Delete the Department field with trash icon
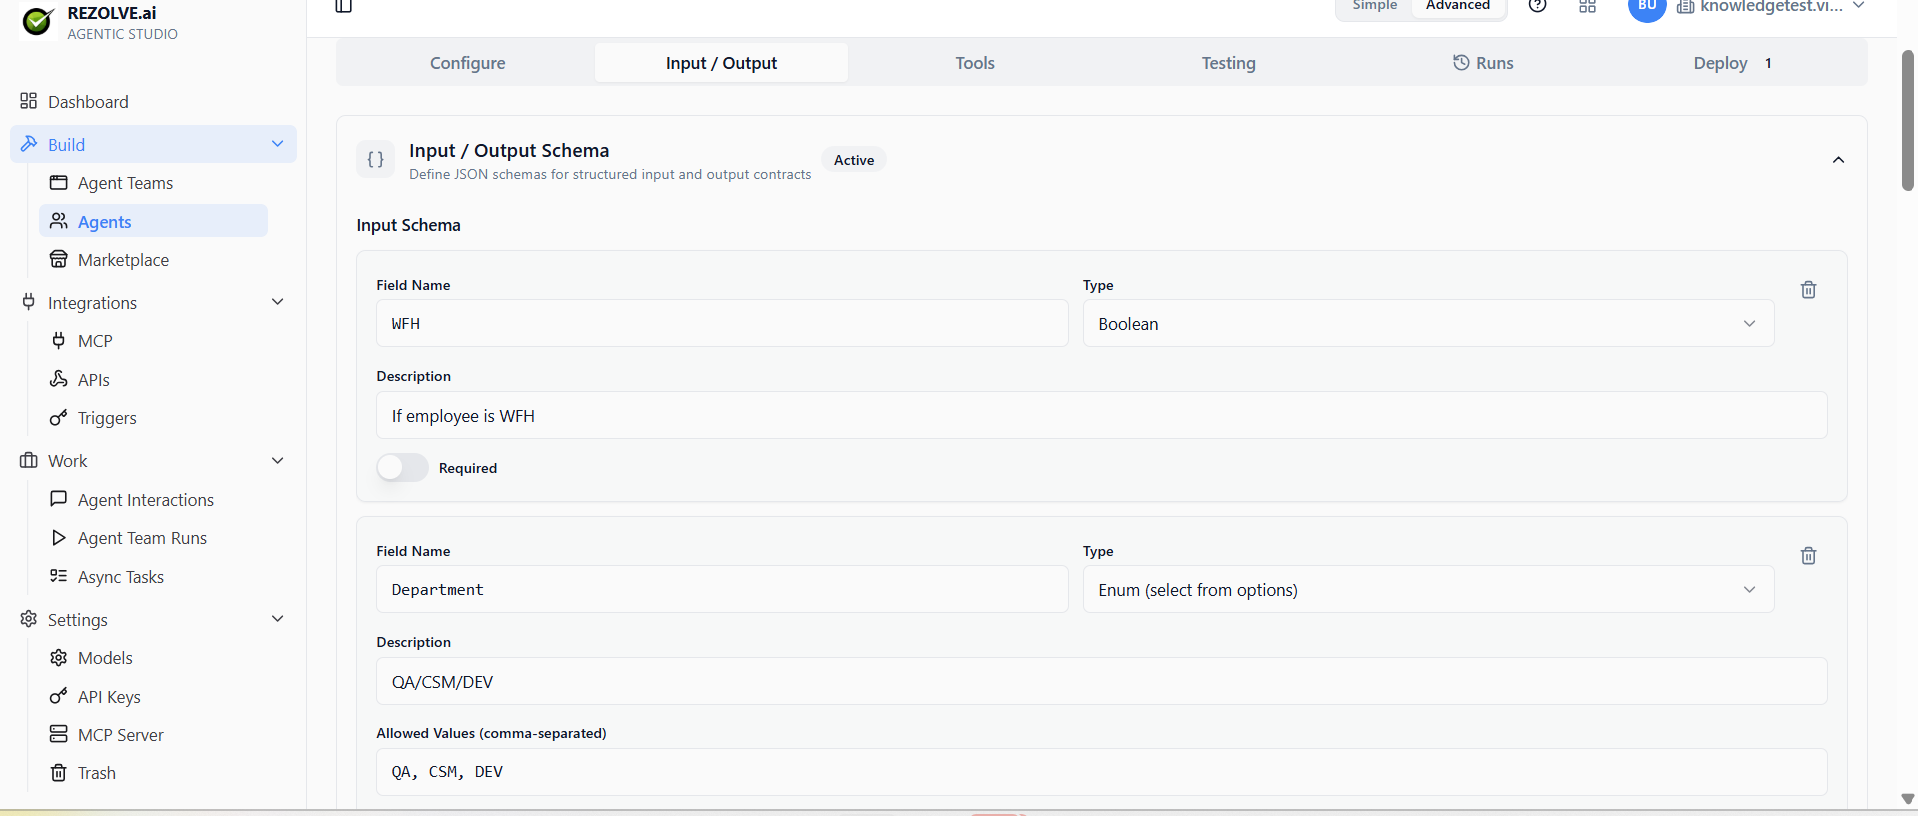 1808,556
